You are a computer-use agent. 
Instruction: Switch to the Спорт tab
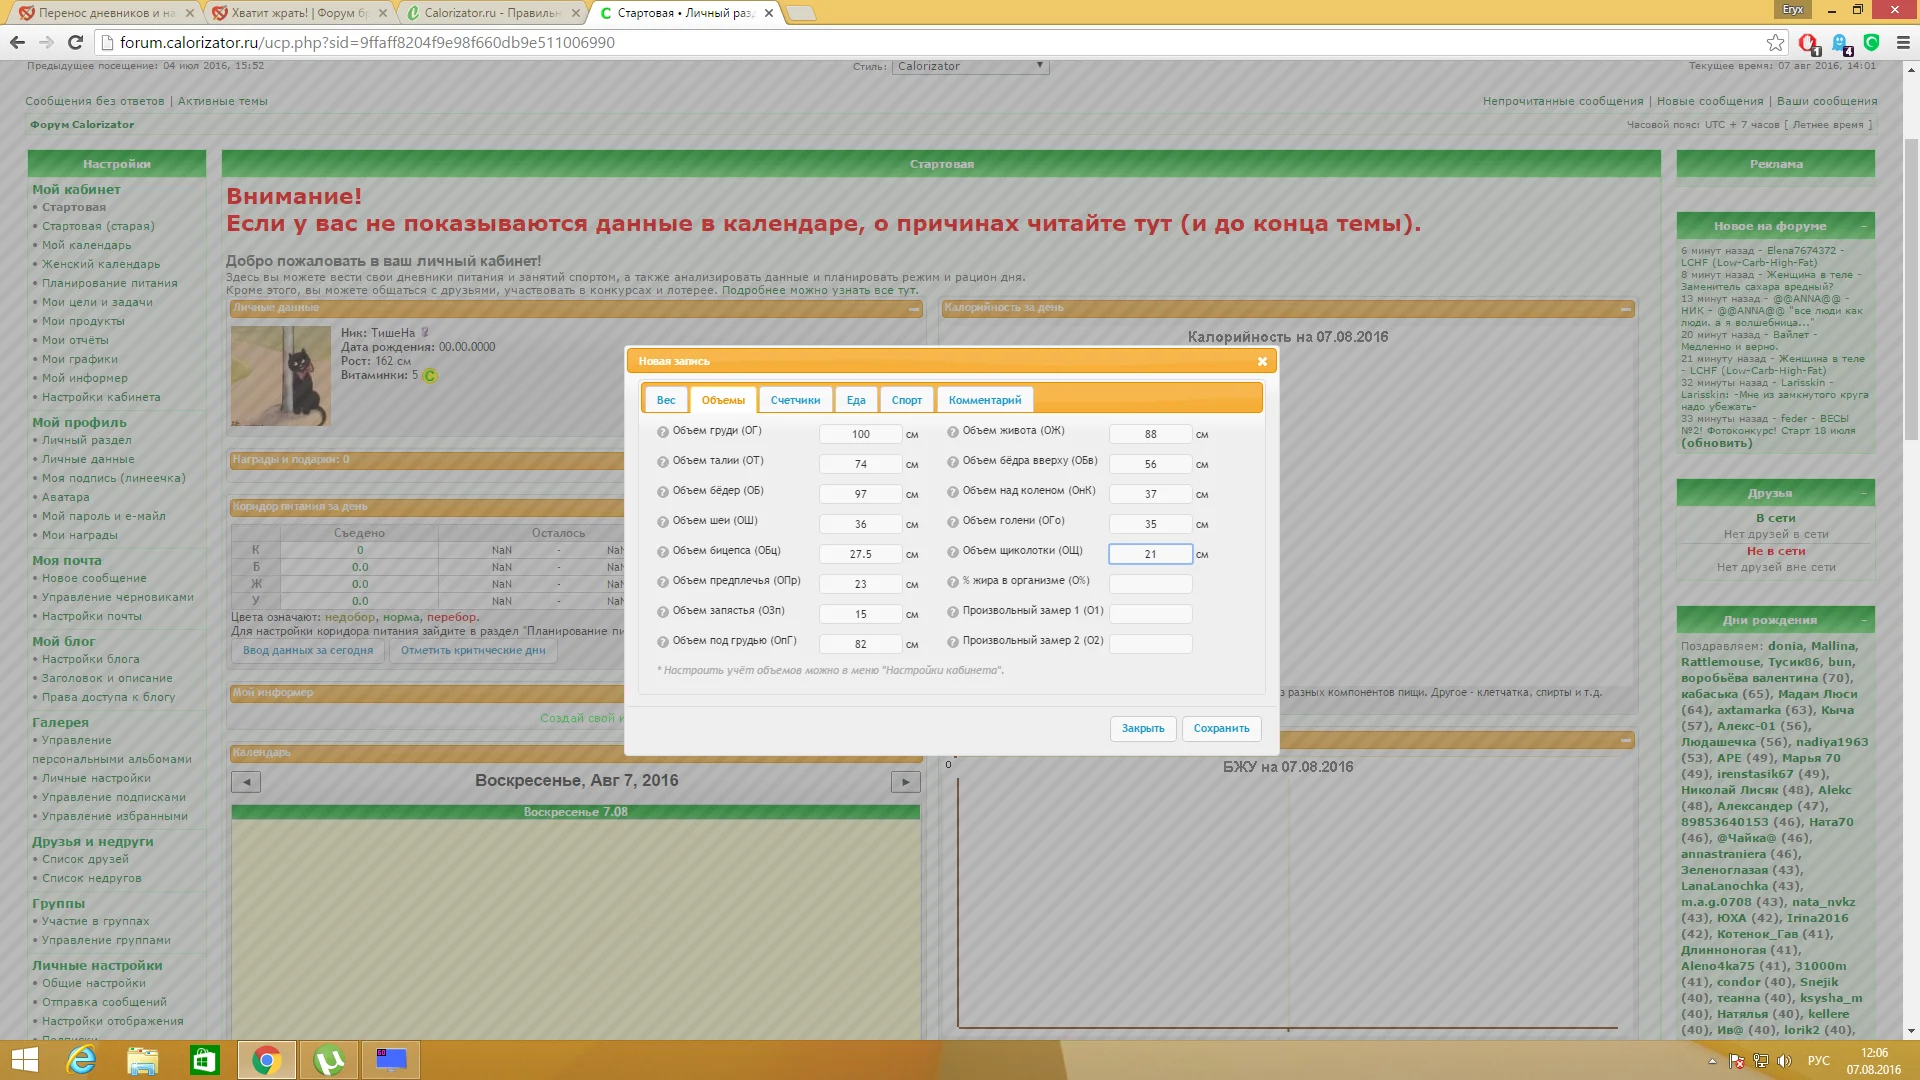pos(906,400)
